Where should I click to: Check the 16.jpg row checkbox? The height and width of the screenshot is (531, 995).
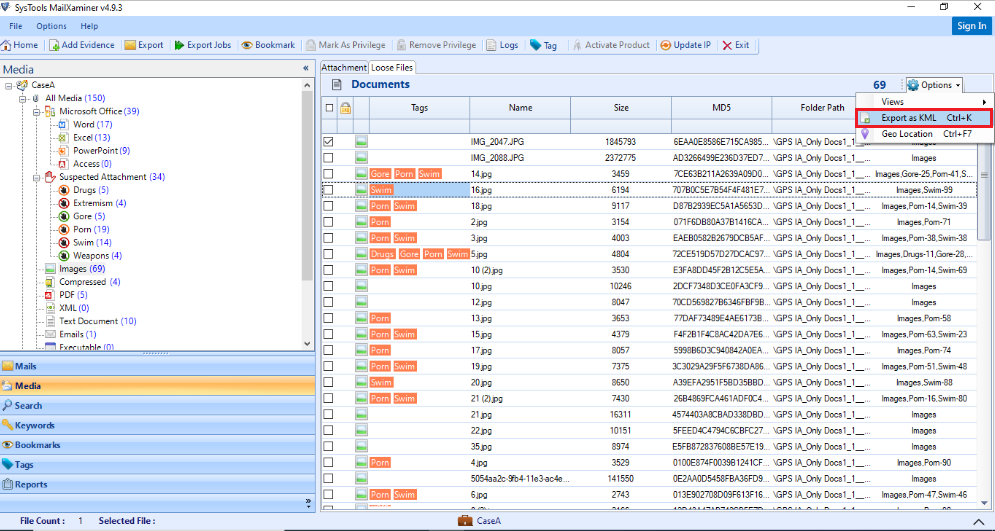(328, 190)
